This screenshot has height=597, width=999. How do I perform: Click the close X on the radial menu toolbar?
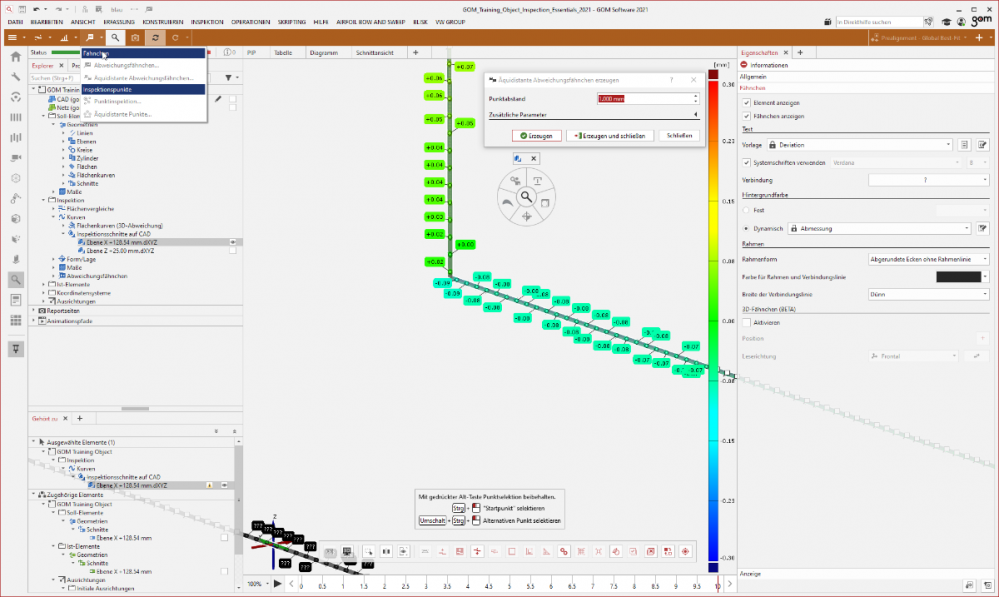click(534, 159)
